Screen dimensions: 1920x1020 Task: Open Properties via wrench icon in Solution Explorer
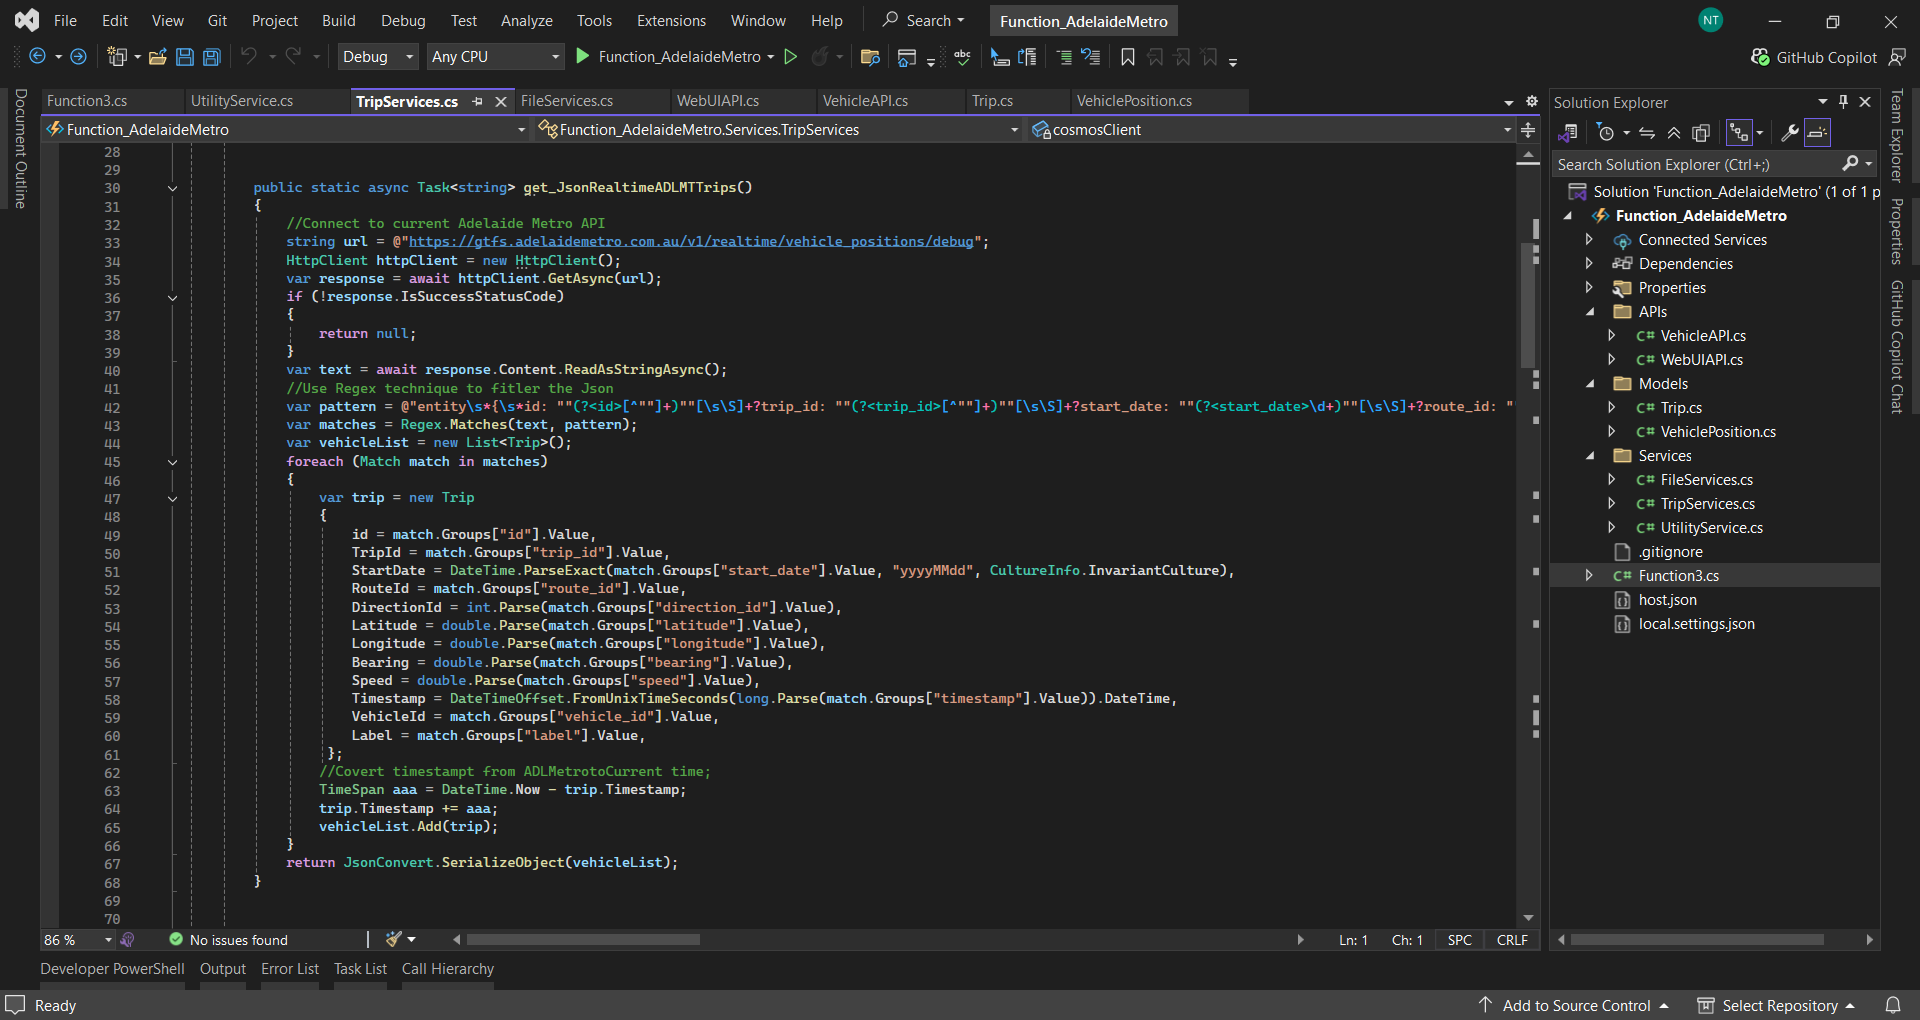click(x=1788, y=132)
